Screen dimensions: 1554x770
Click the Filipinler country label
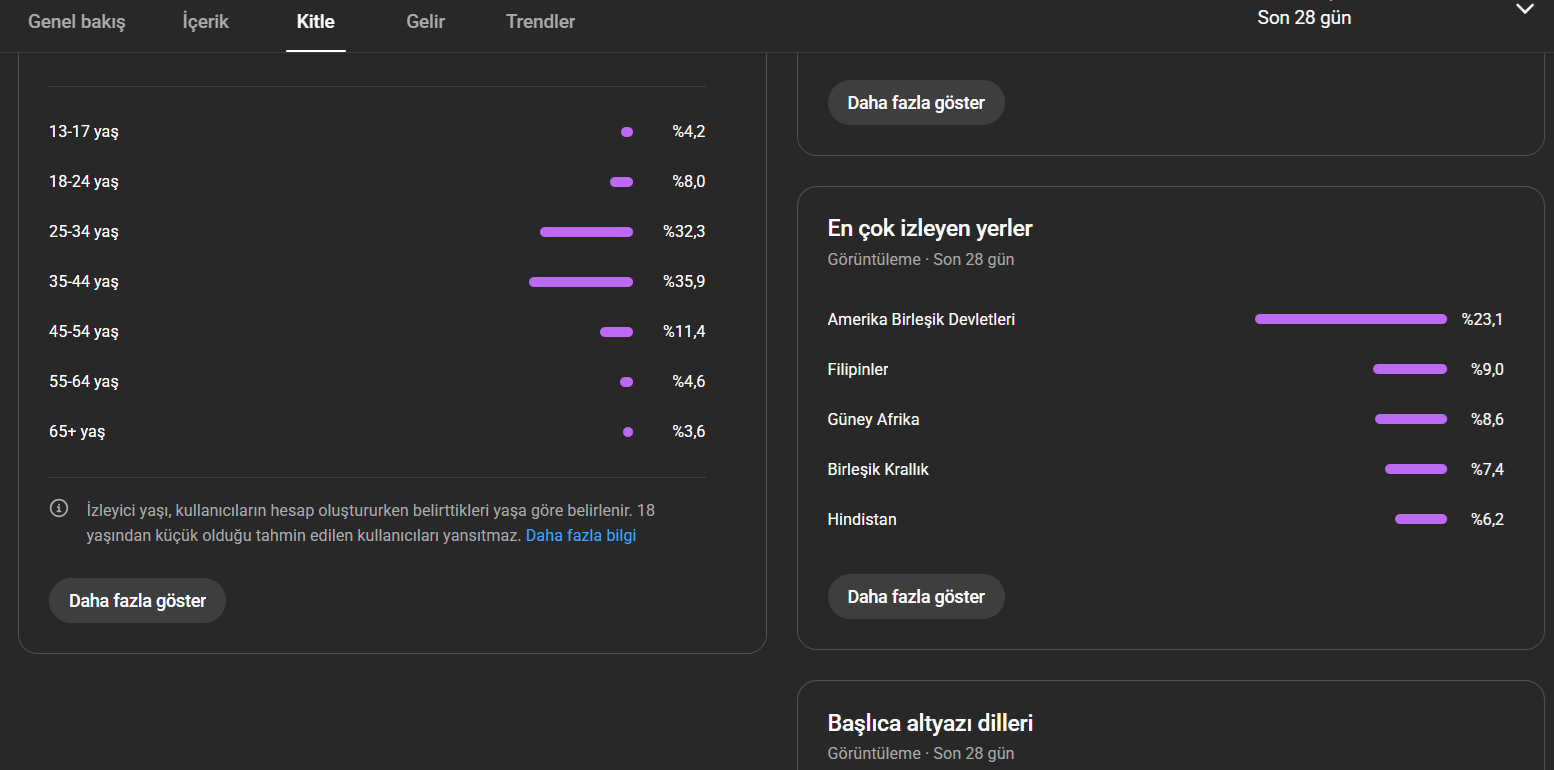coord(858,370)
